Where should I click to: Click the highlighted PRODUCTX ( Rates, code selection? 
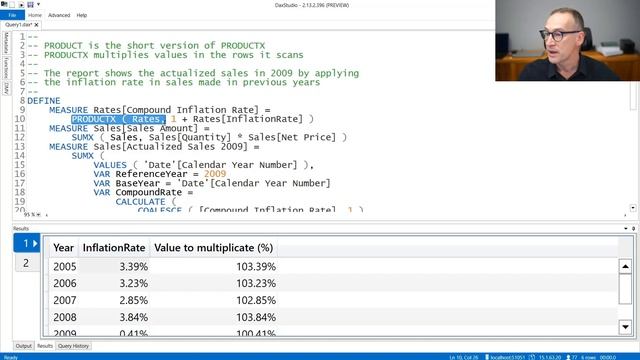click(x=118, y=119)
